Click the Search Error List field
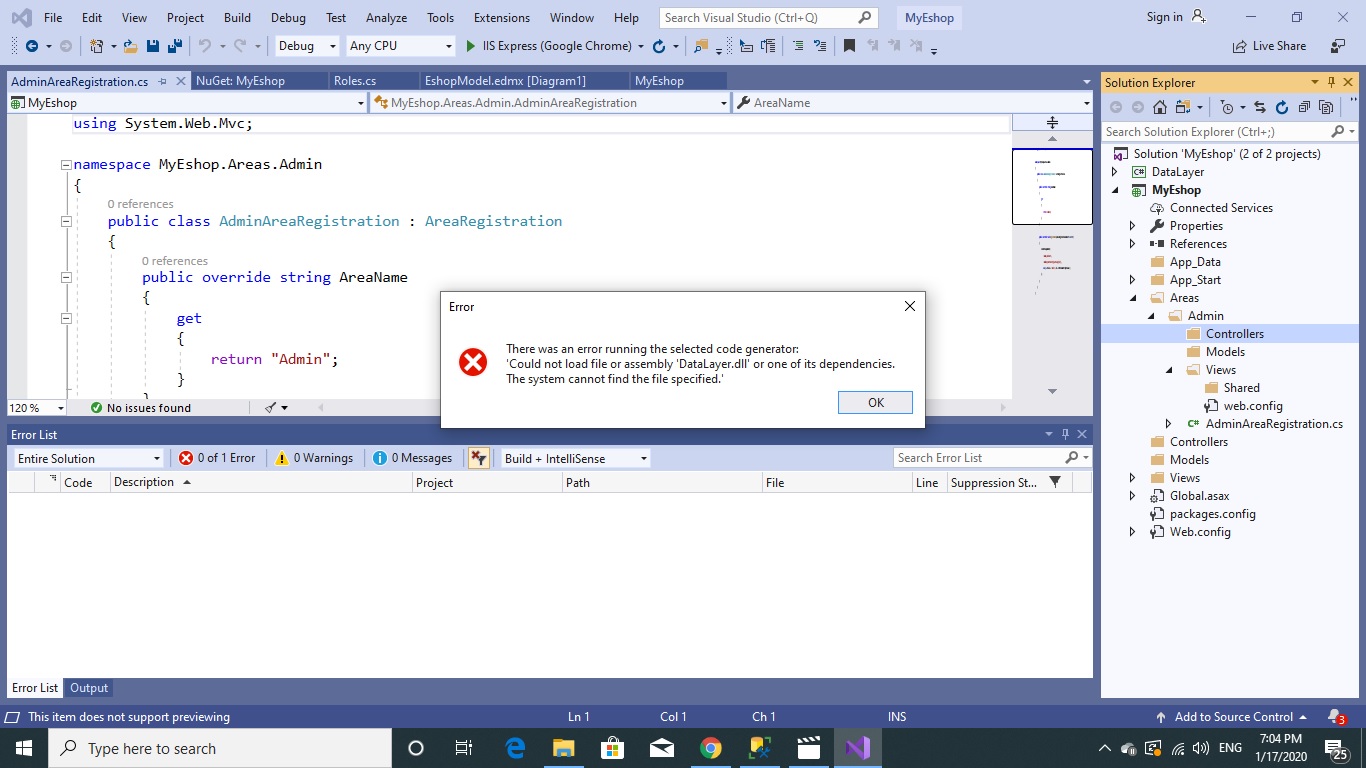This screenshot has height=768, width=1366. [980, 458]
